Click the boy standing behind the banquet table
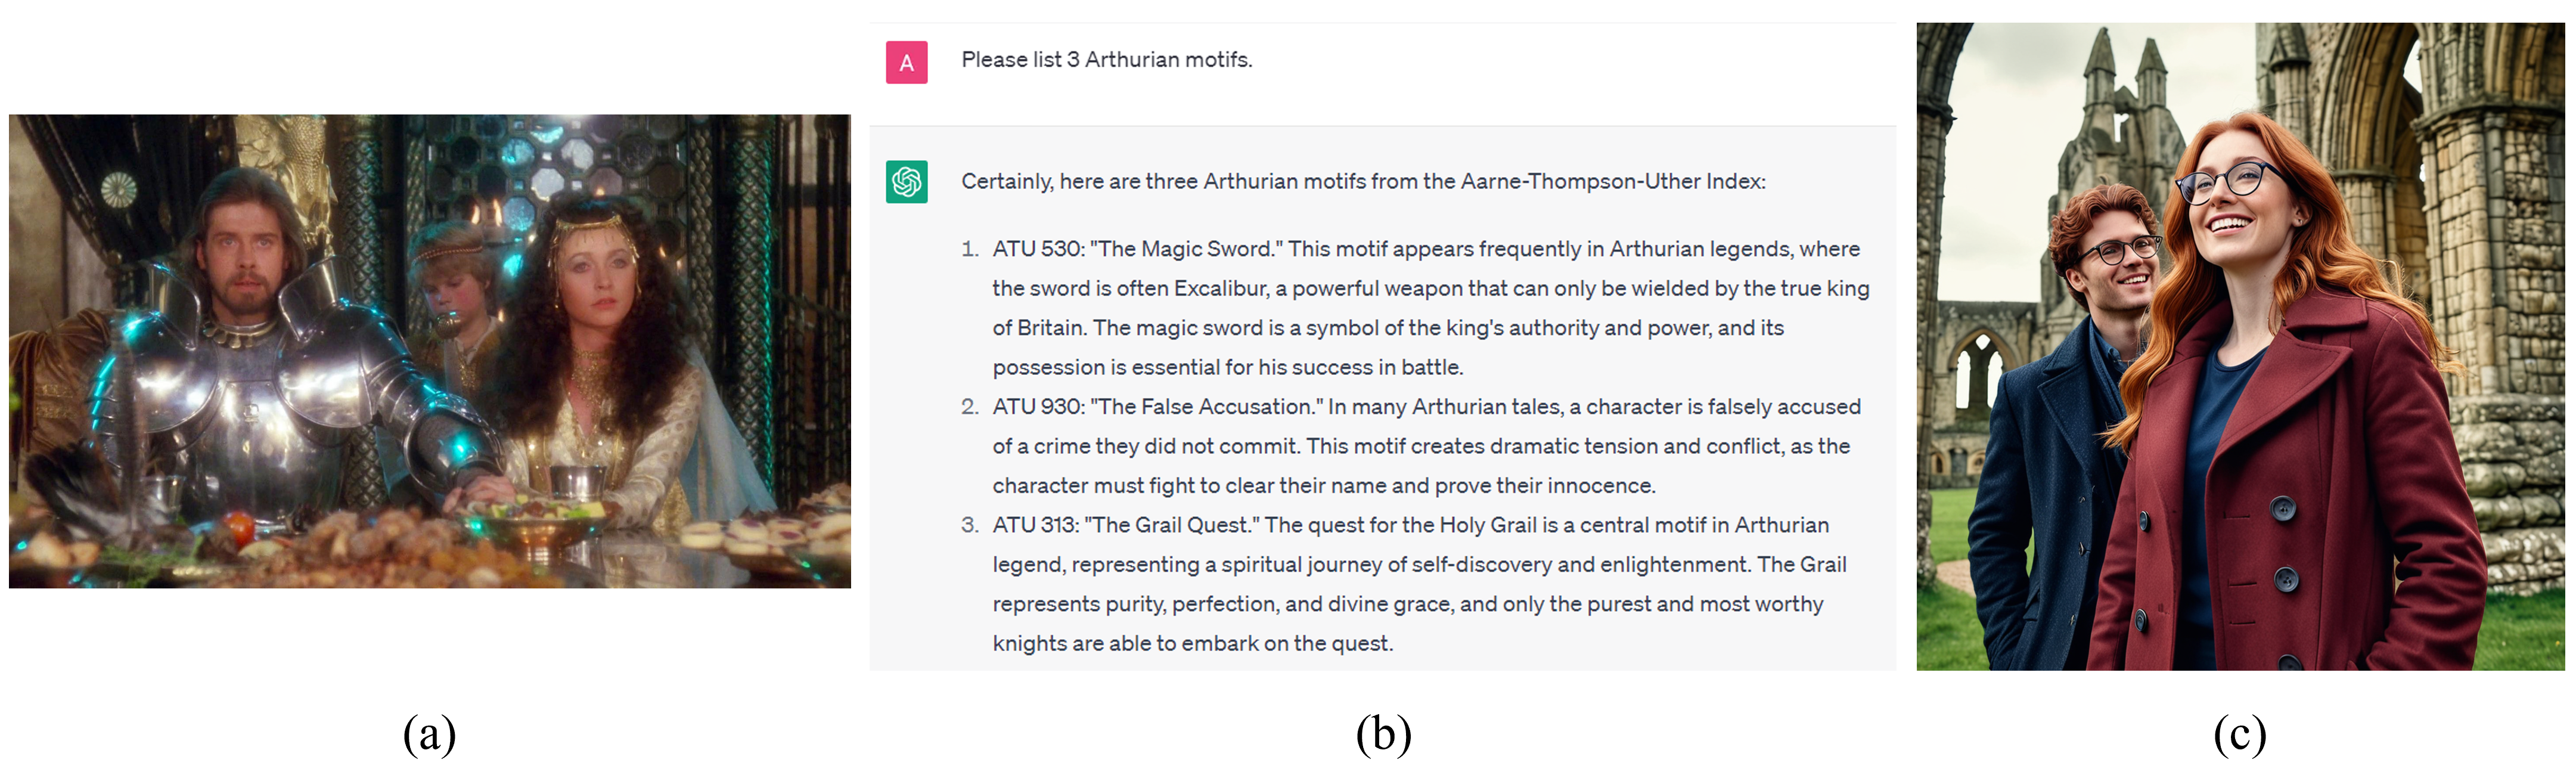Viewport: 2576px width, 781px height. [x=456, y=290]
